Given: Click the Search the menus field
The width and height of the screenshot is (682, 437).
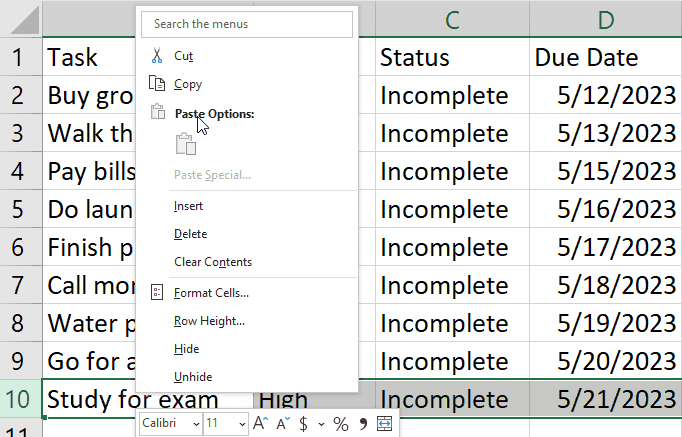Looking at the screenshot, I should 247,23.
